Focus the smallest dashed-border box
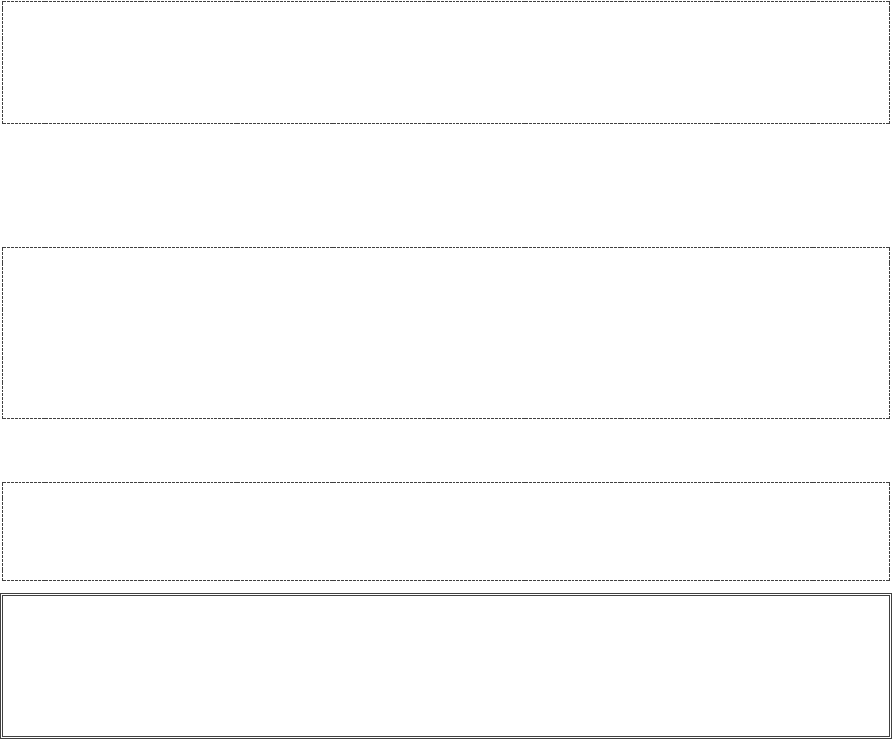Viewport: 892px width, 739px height. 445,531
